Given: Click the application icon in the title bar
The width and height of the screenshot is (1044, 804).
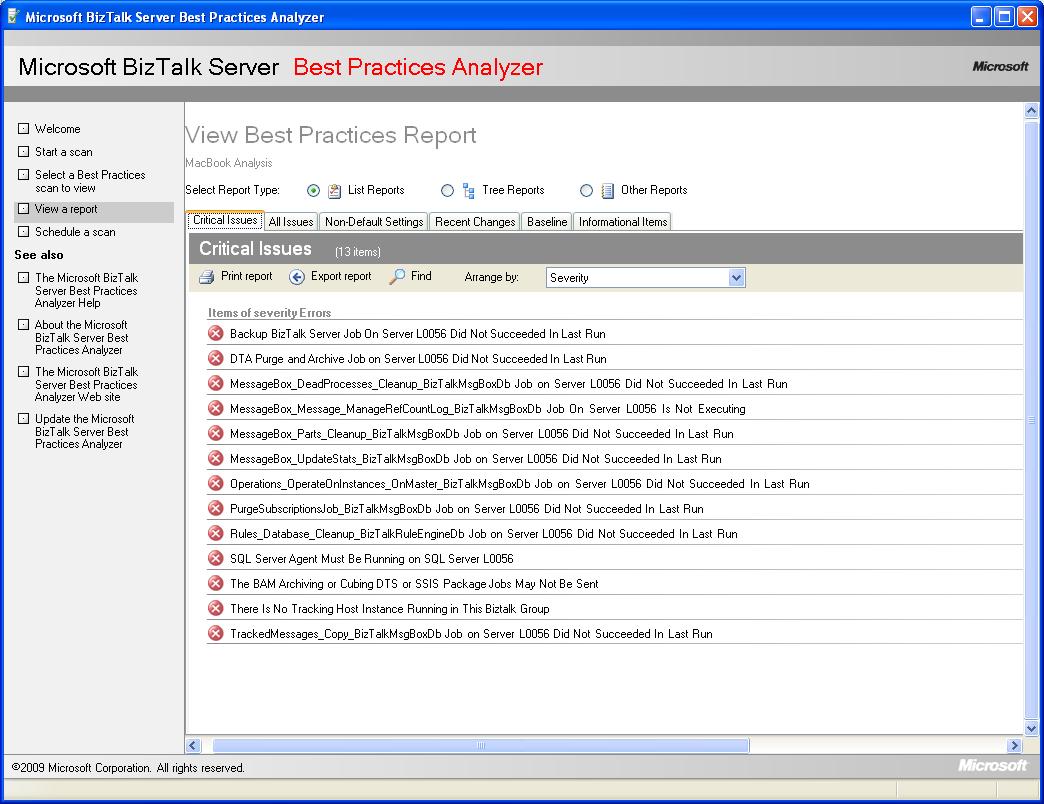Looking at the screenshot, I should coord(13,17).
